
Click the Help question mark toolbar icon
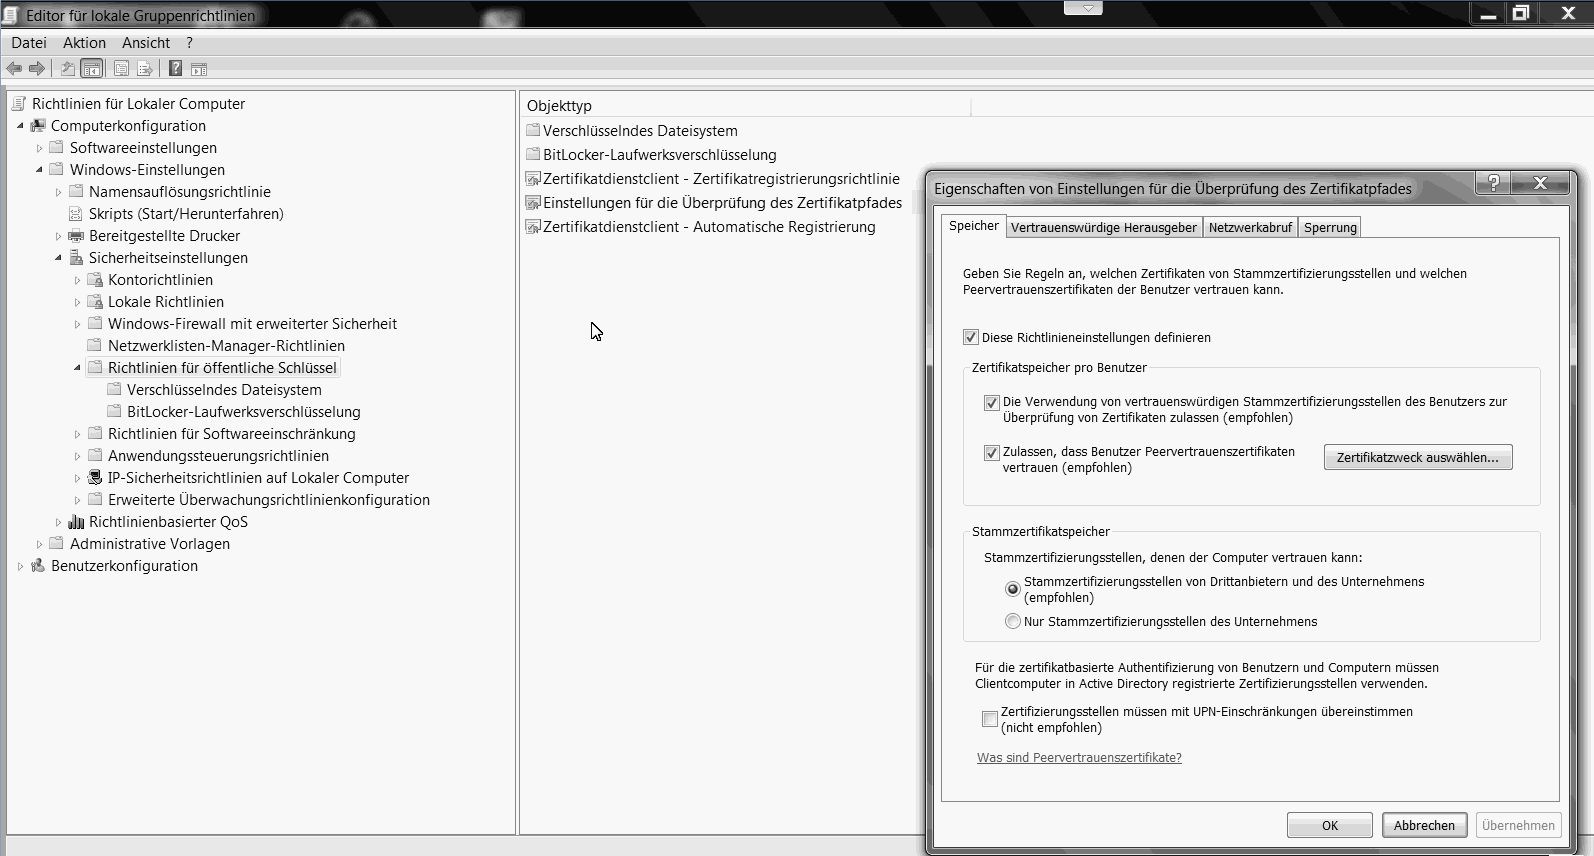tap(175, 69)
